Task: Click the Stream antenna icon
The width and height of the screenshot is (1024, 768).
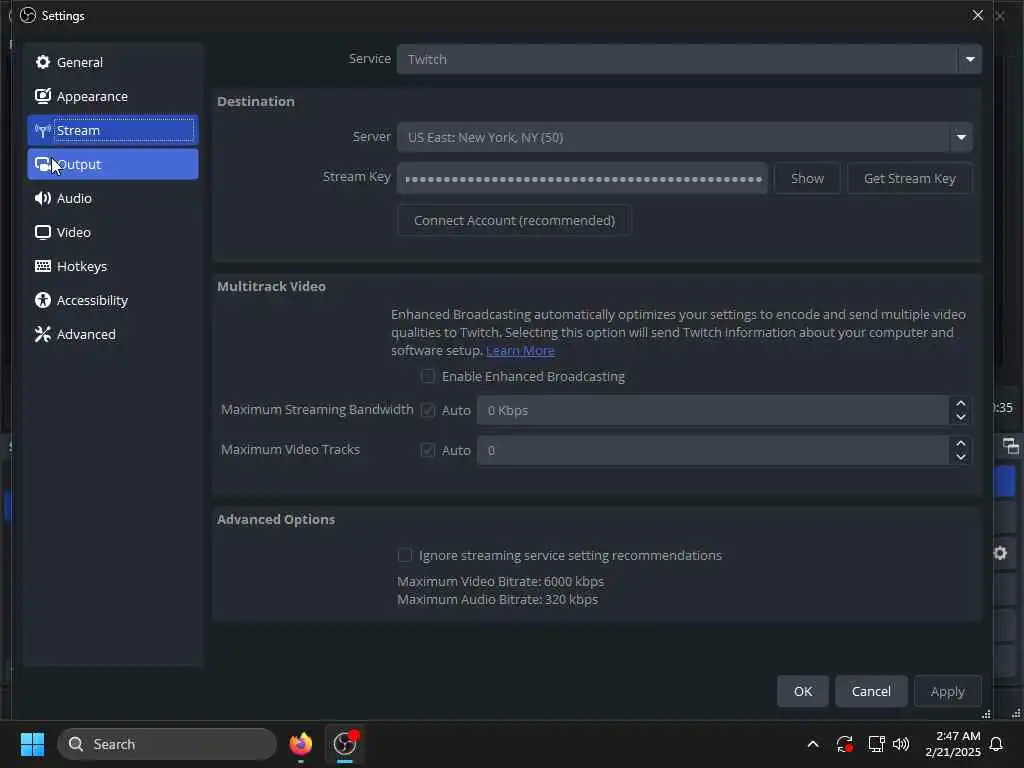Action: point(42,131)
